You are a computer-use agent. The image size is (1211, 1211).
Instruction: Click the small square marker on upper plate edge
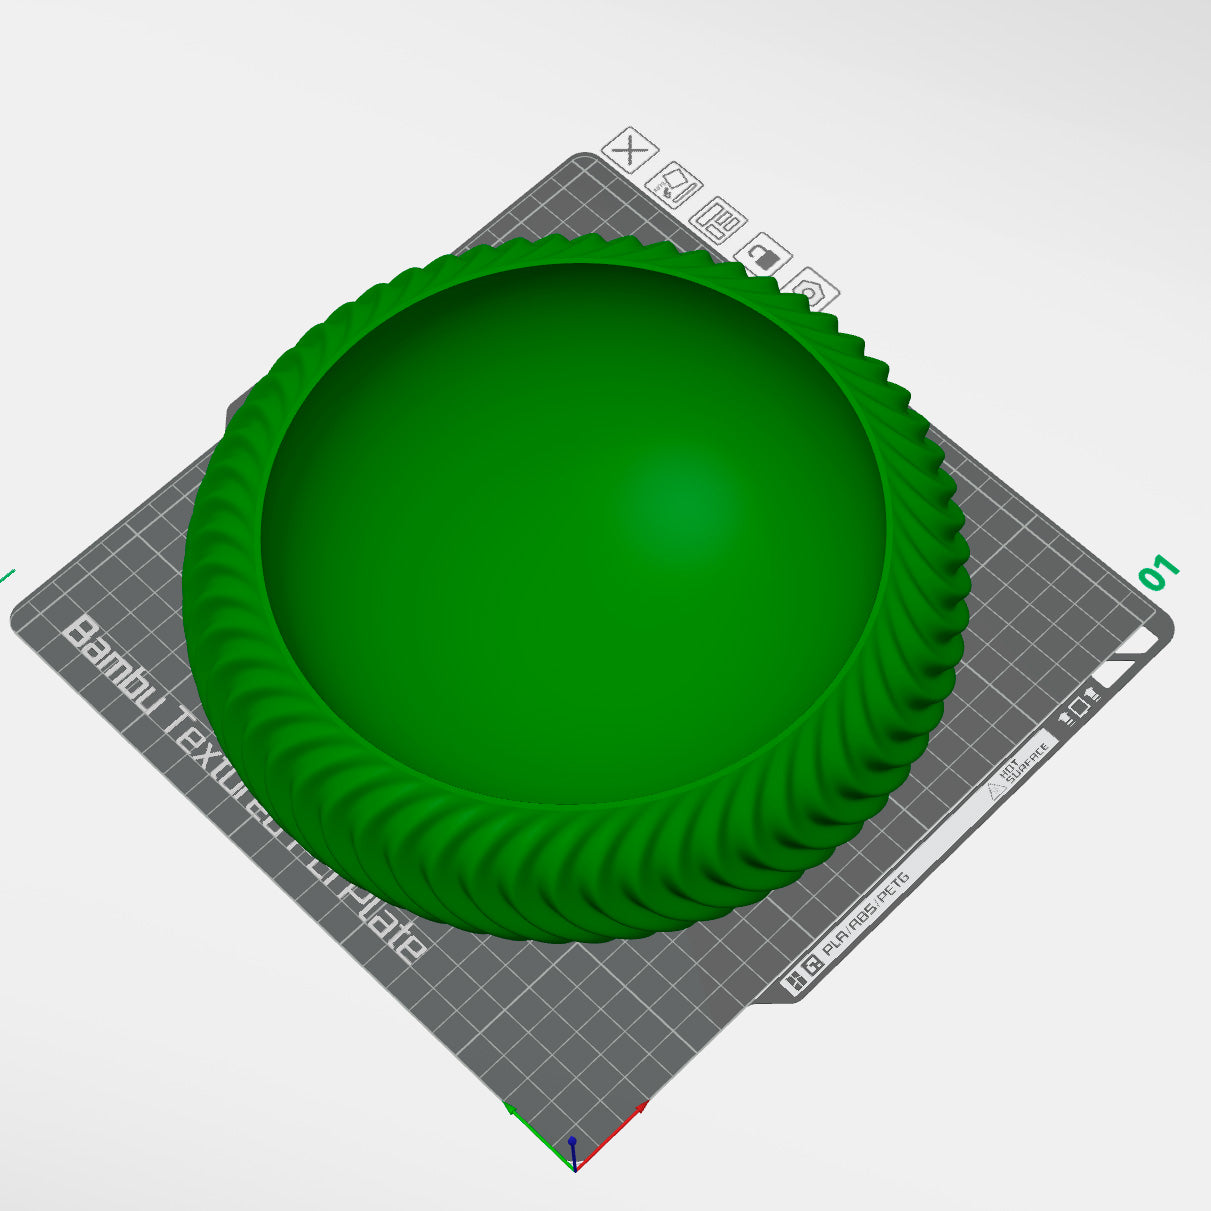click(1080, 707)
